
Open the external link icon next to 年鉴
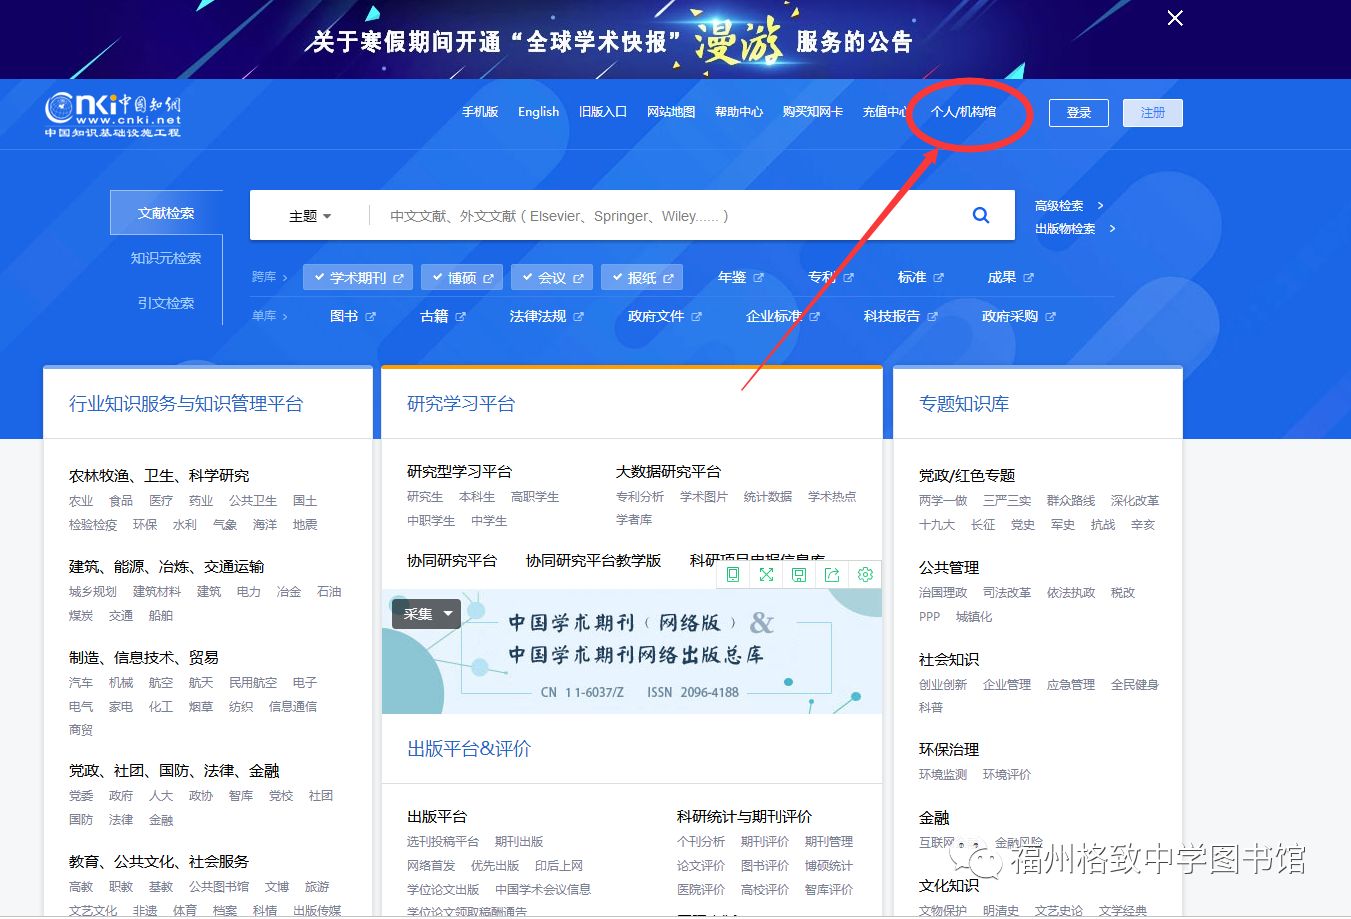(x=758, y=277)
